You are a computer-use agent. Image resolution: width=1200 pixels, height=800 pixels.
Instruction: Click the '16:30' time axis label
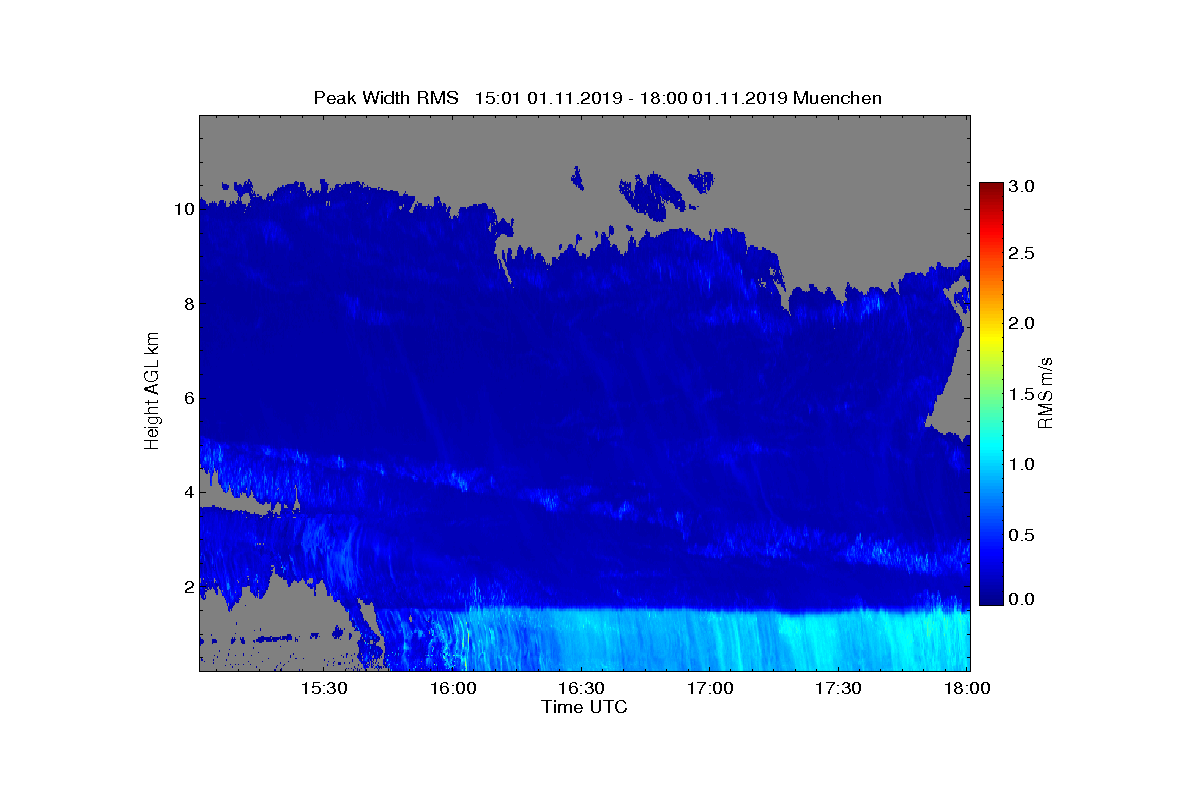pyautogui.click(x=581, y=689)
